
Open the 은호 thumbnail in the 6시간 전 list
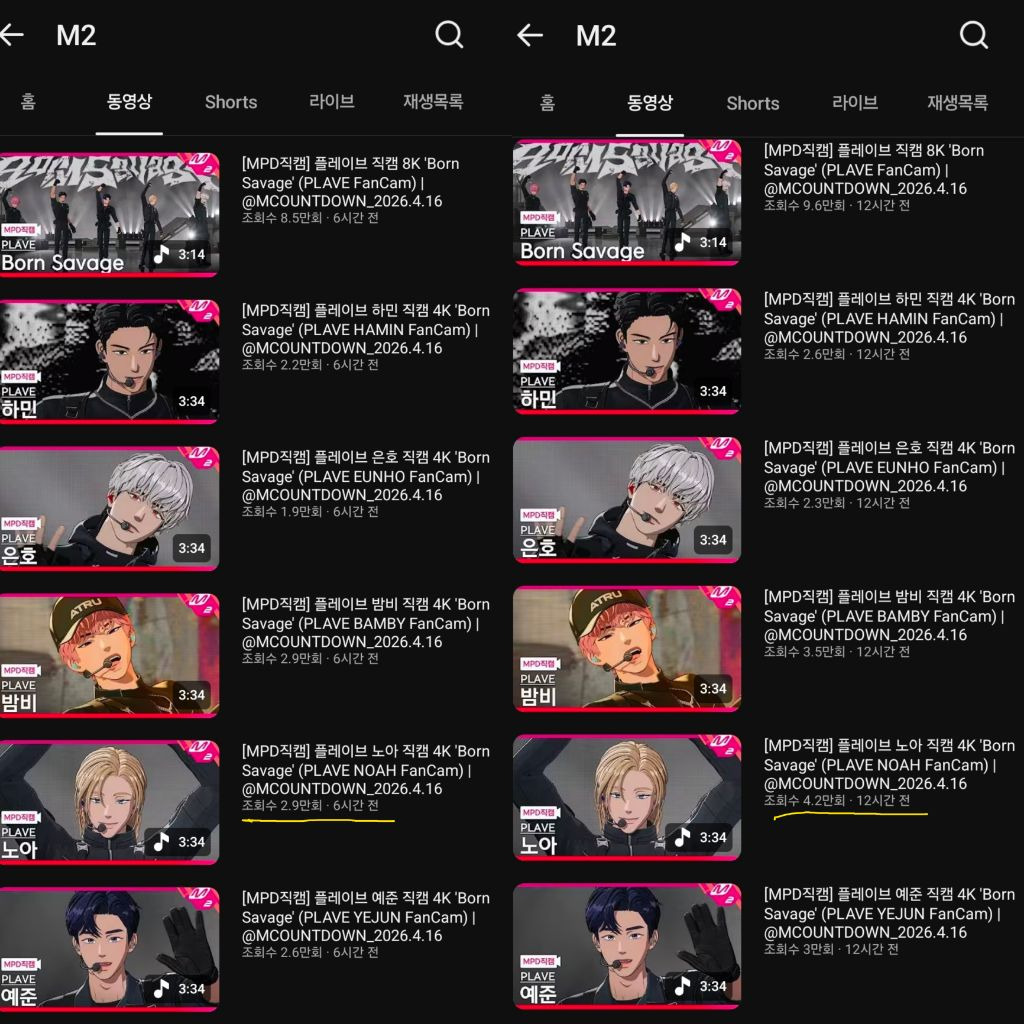coord(108,508)
